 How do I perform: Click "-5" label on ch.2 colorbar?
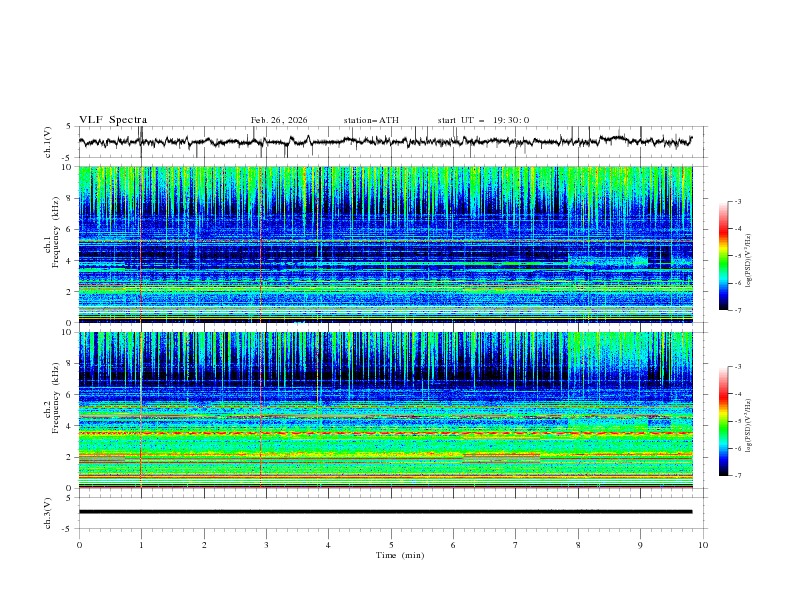738,421
